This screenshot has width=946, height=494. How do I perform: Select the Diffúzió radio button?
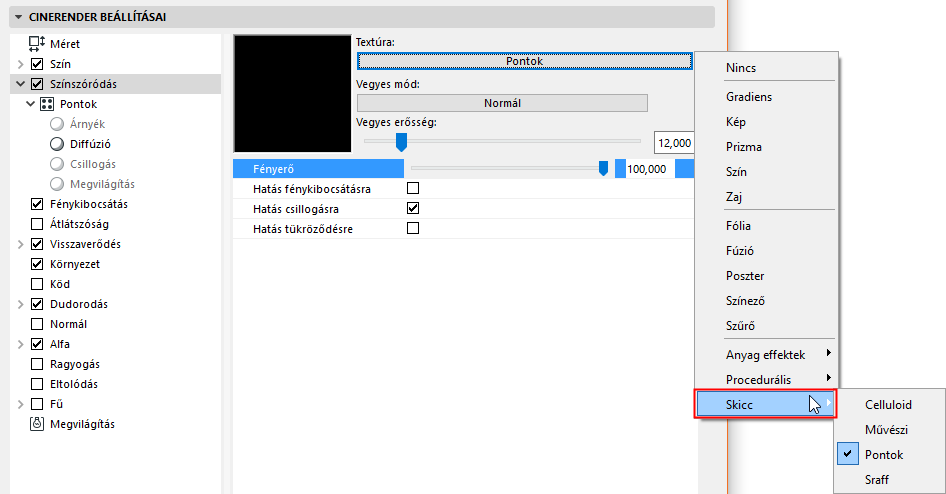coord(57,144)
